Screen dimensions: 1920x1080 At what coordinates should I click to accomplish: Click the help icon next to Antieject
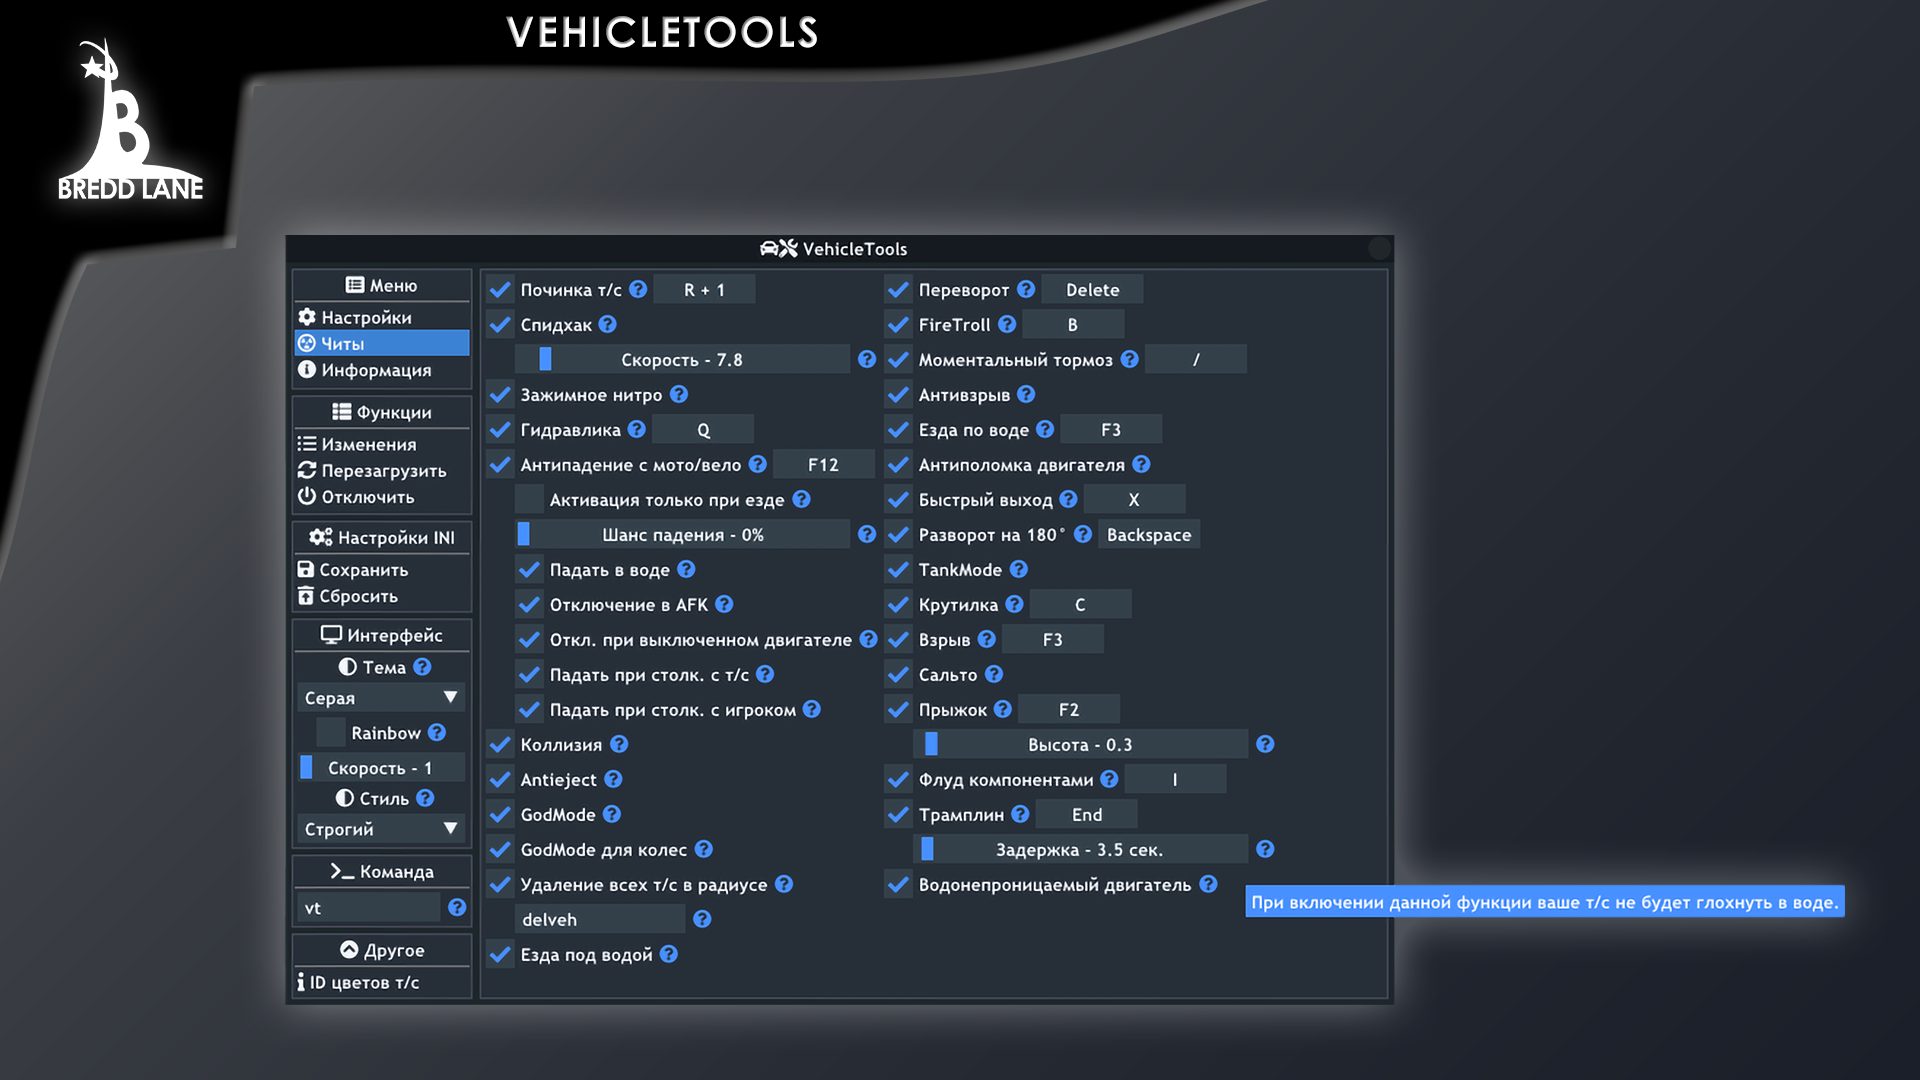[613, 779]
